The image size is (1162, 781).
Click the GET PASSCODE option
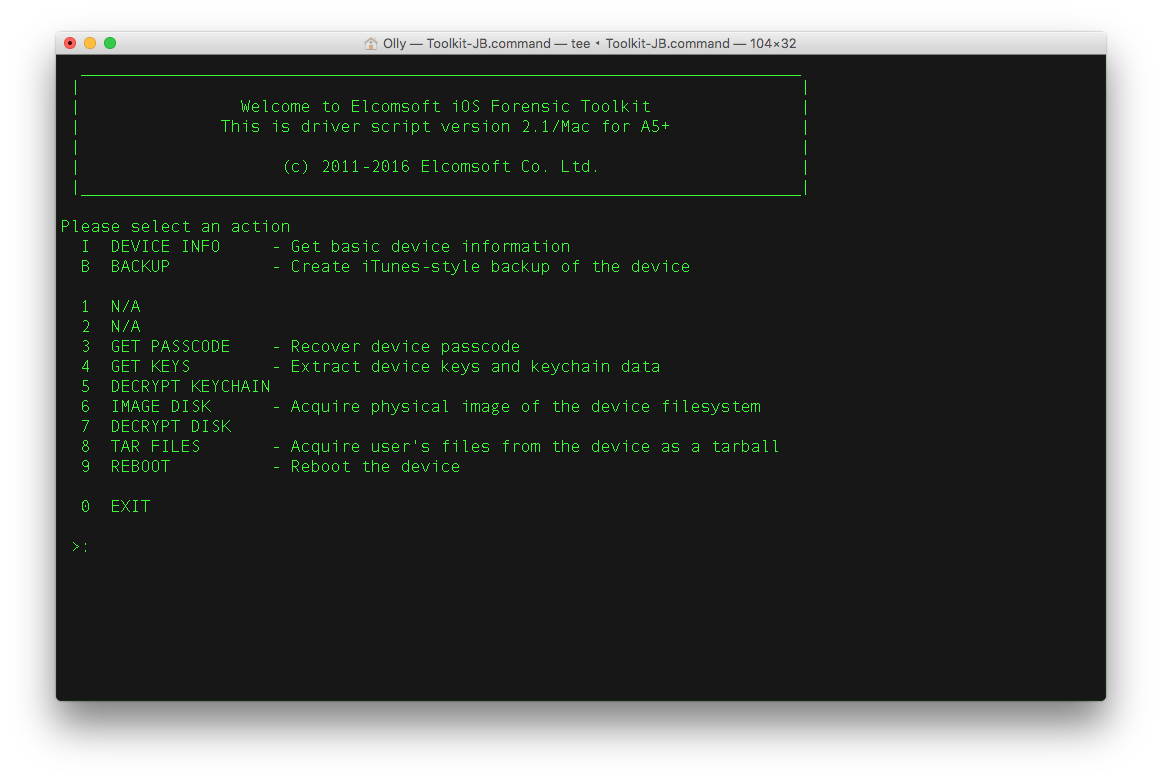[170, 347]
